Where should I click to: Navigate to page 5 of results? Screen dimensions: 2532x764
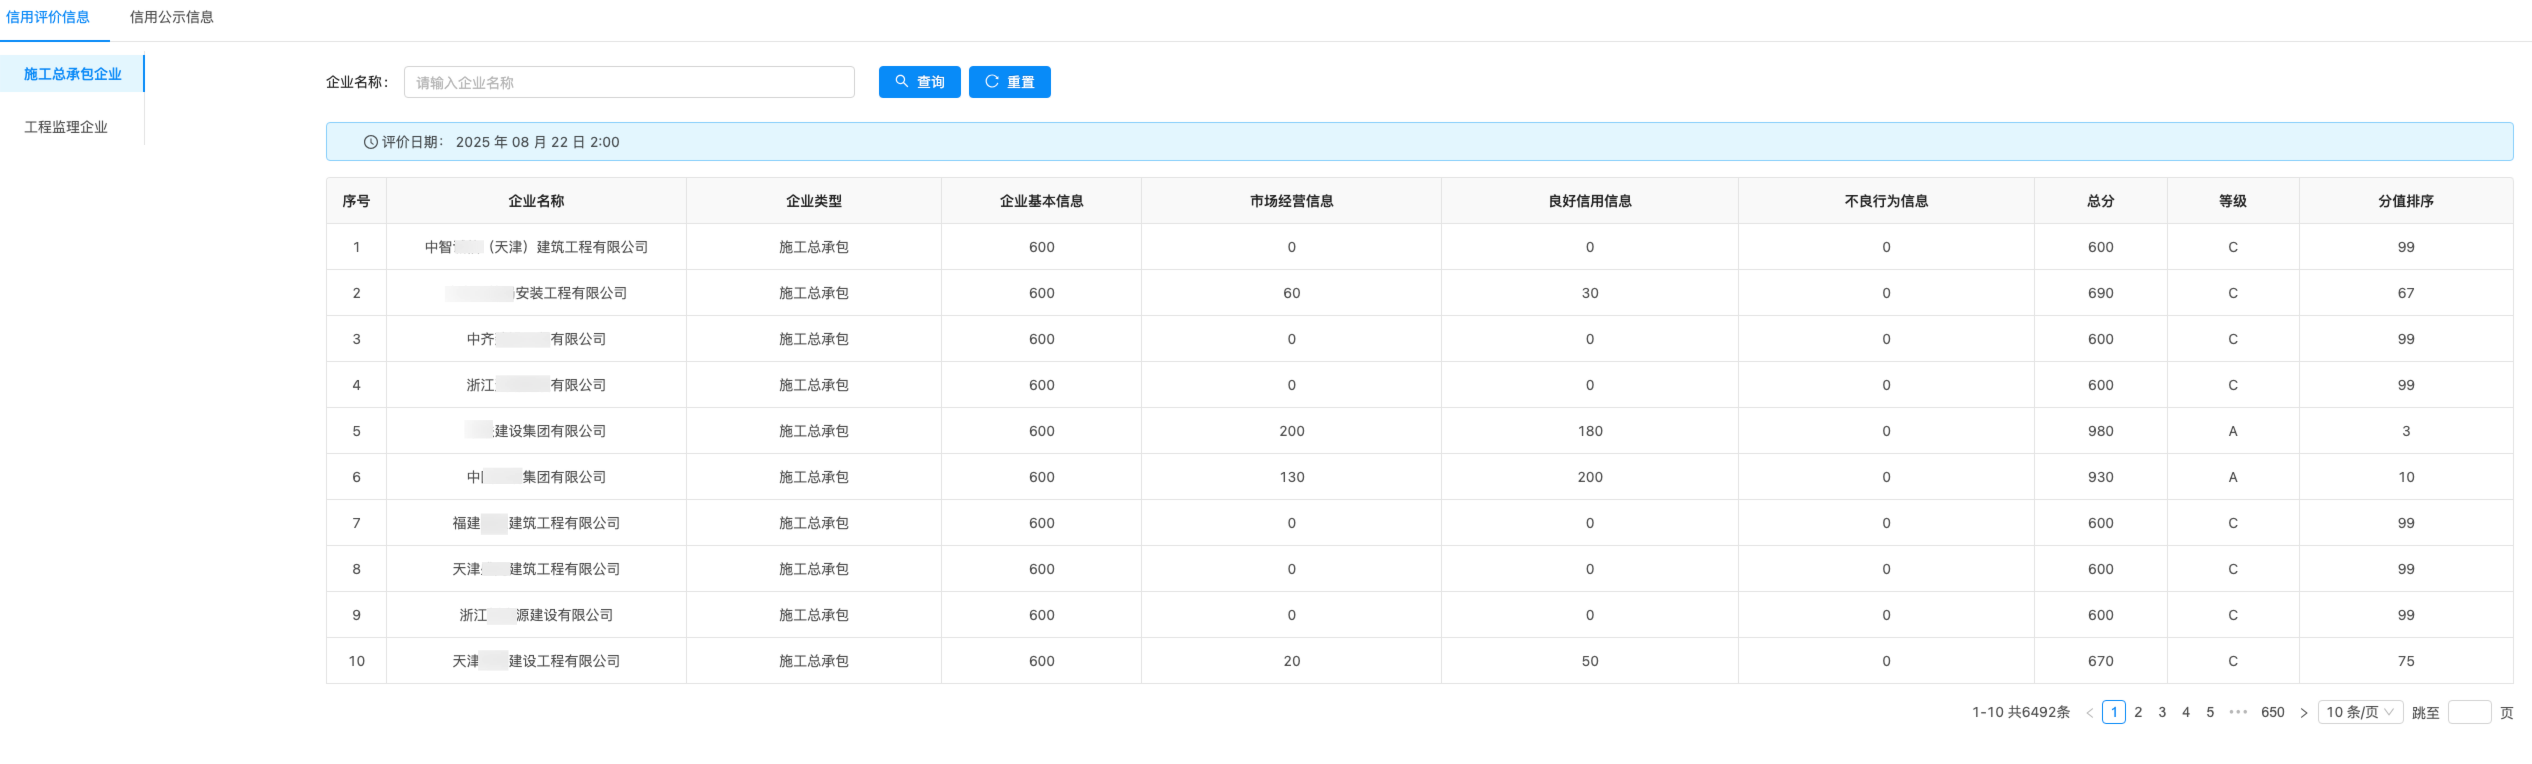(x=2210, y=712)
